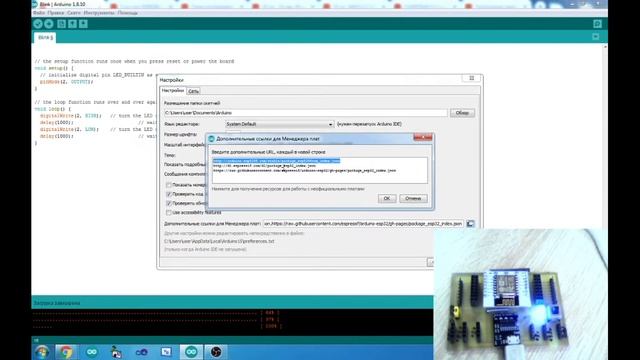Screen dimensions: 640x360
Task: Open Google Chrome from the taskbar
Action: tap(66, 352)
